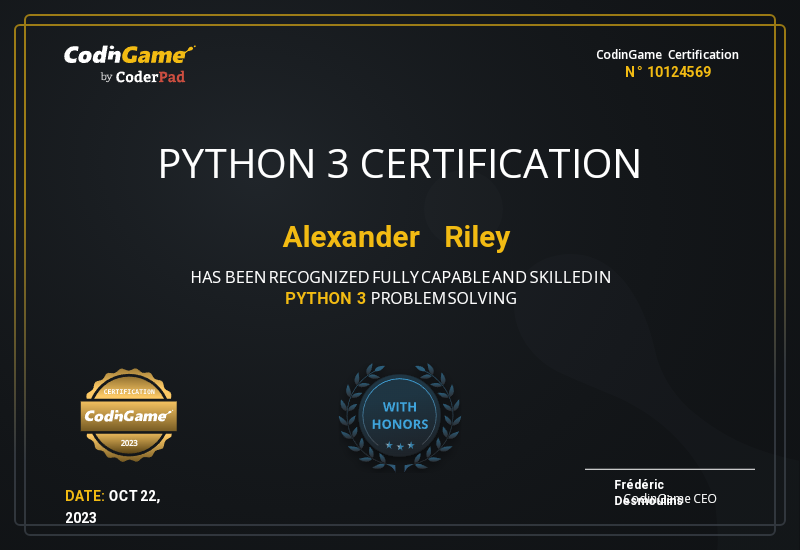Click the words Problem Solving
Viewport: 800px width, 550px height.
point(443,298)
